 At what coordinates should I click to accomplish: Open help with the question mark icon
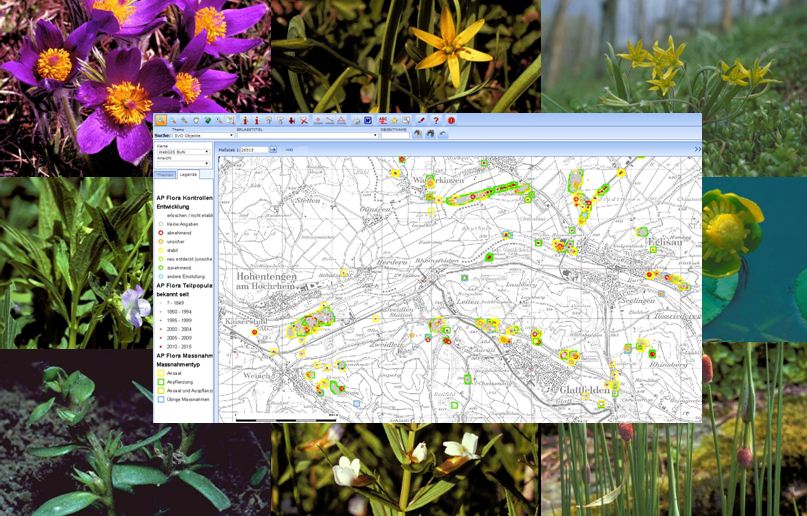pos(437,120)
